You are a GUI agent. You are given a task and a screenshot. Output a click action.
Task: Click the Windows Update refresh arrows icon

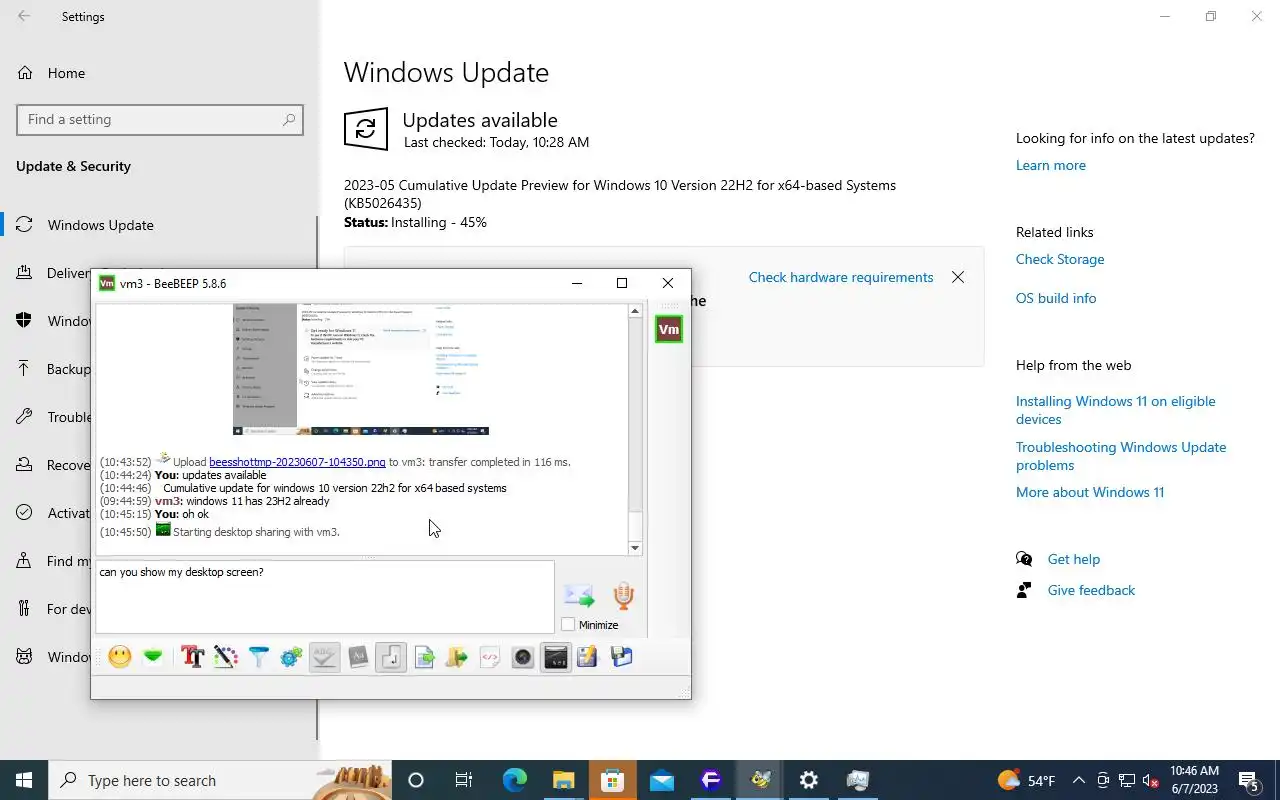pyautogui.click(x=366, y=130)
